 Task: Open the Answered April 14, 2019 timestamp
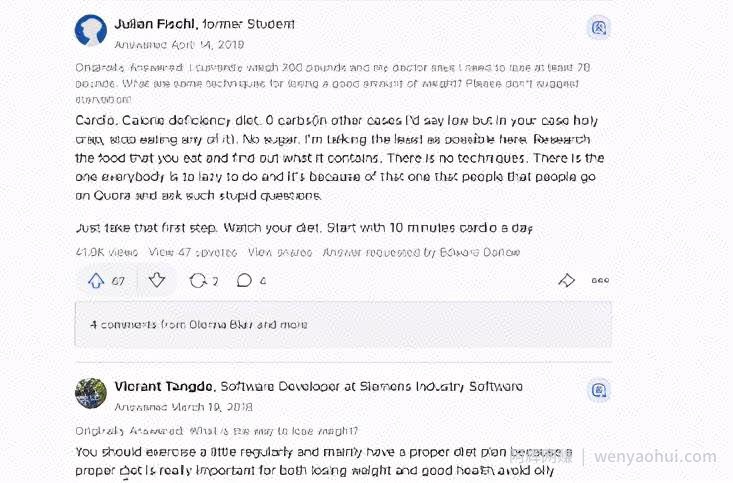pyautogui.click(x=179, y=45)
